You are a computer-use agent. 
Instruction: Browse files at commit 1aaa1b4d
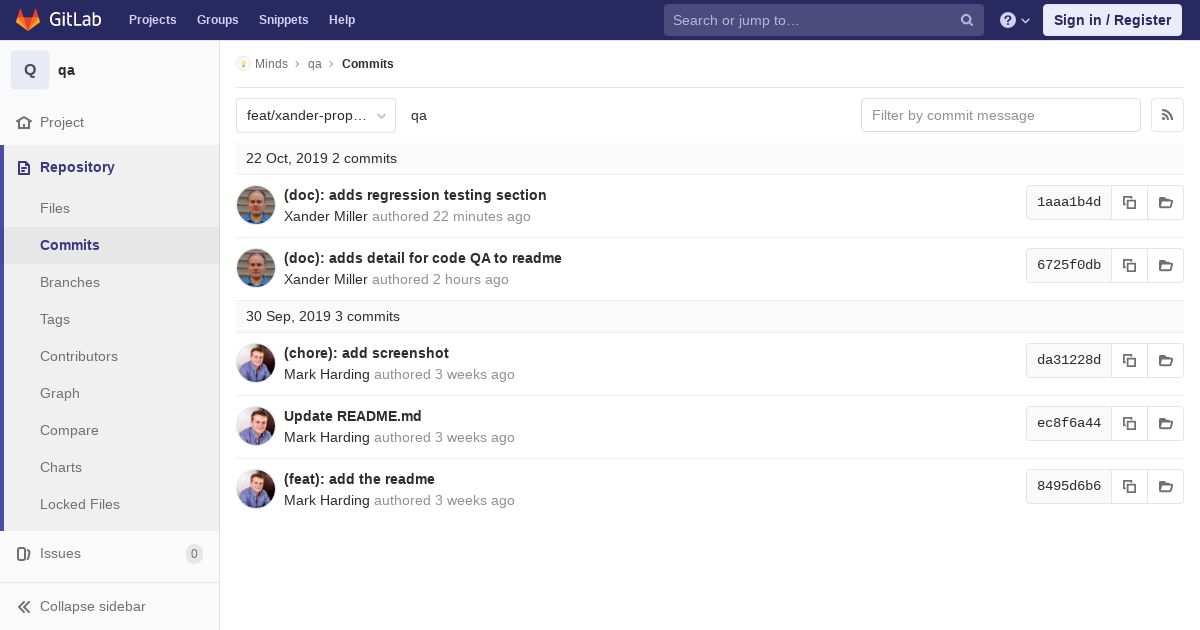point(1165,202)
